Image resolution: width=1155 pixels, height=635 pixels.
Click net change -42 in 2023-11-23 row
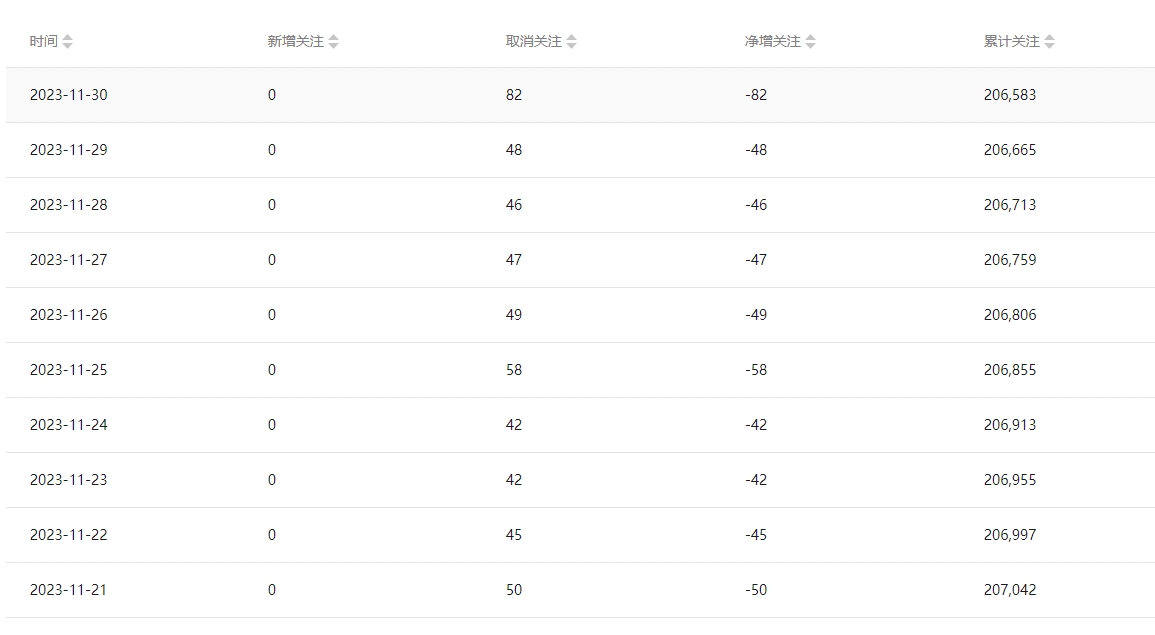coord(756,480)
